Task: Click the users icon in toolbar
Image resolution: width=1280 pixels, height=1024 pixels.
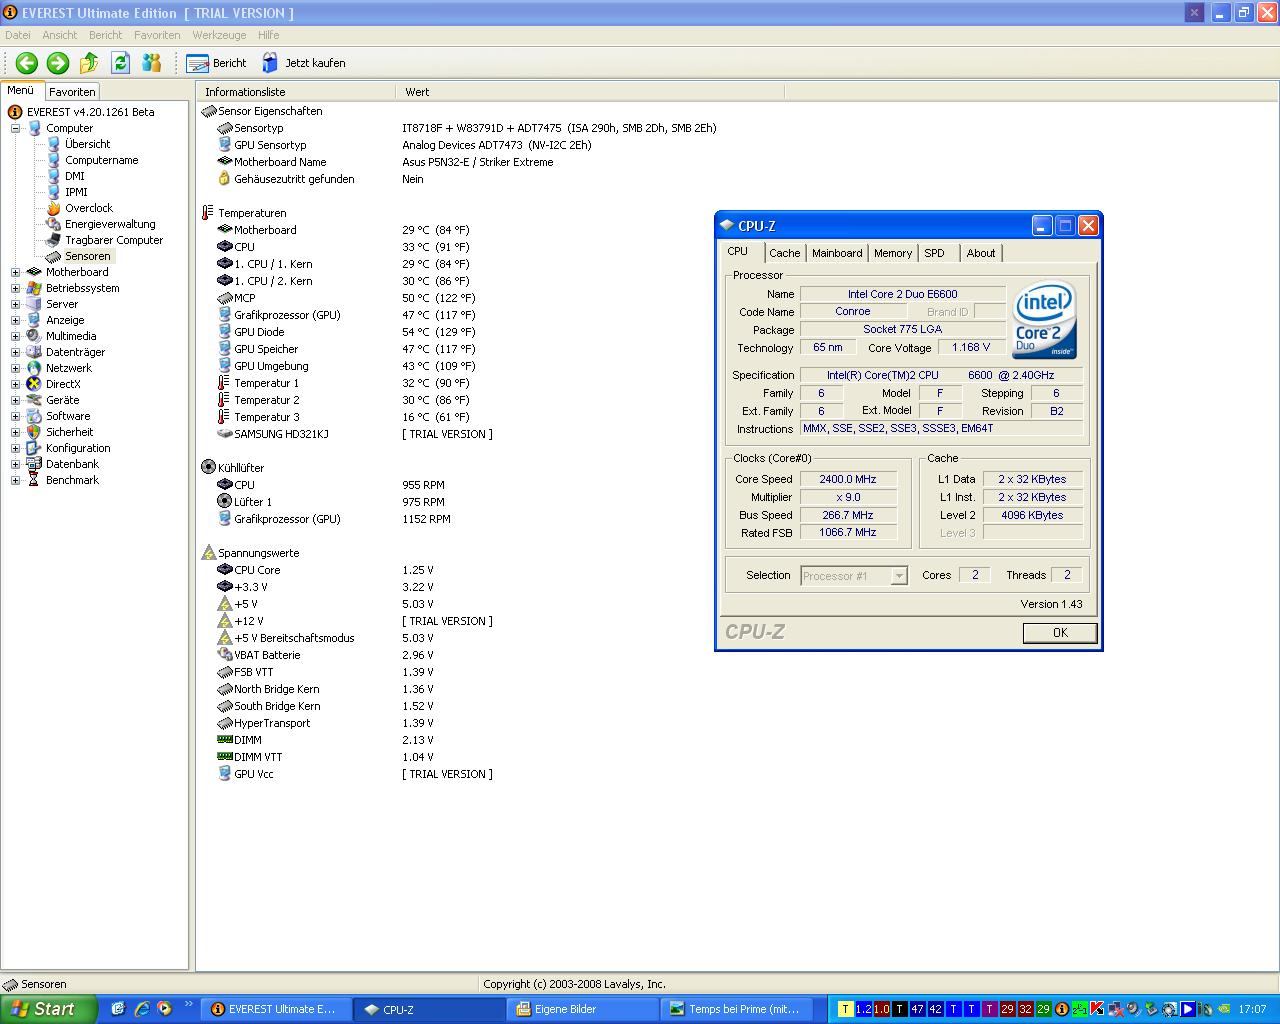Action: [x=151, y=63]
